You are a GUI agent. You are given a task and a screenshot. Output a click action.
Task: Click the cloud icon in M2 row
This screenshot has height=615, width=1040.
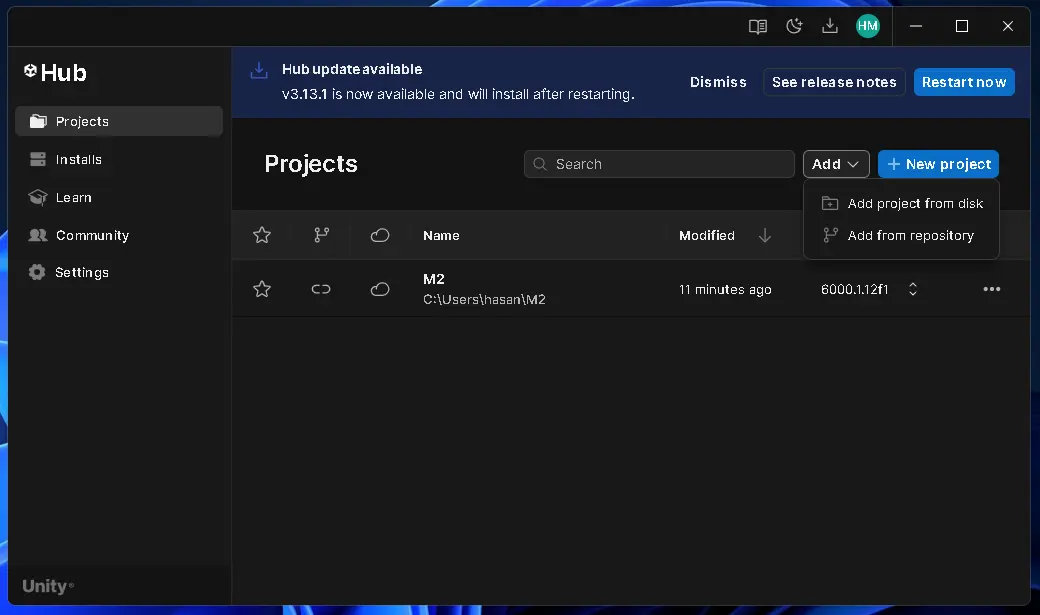380,289
